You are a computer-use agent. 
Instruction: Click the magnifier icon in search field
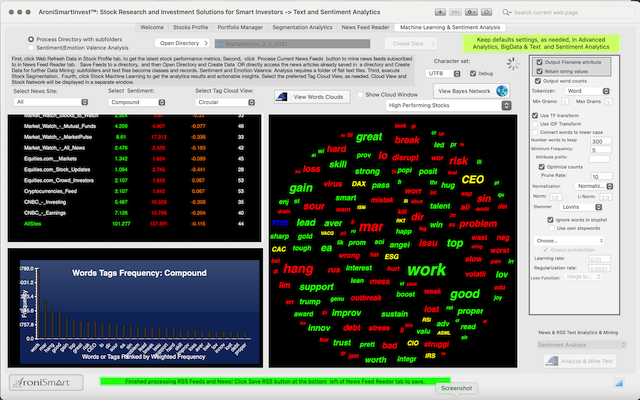point(507,12)
